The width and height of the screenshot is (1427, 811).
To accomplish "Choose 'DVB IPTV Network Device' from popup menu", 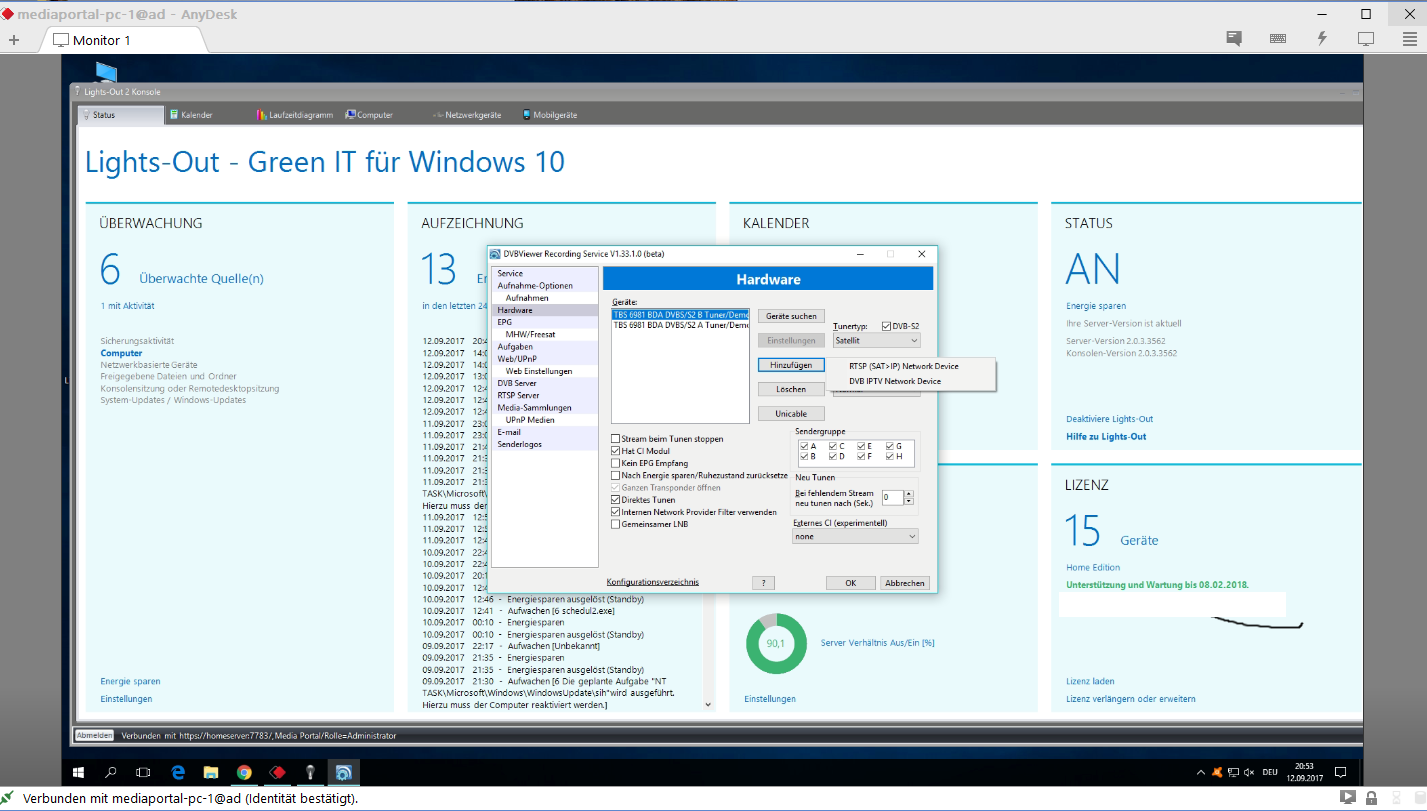I will (894, 381).
